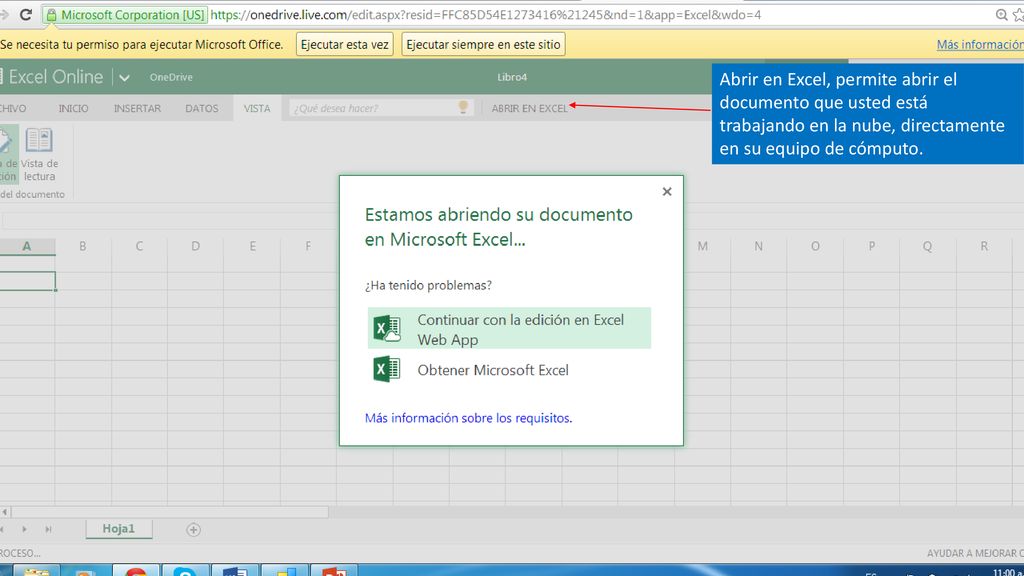Click 'Ejecutar esta vez' button
This screenshot has height=576, width=1024.
pos(345,44)
